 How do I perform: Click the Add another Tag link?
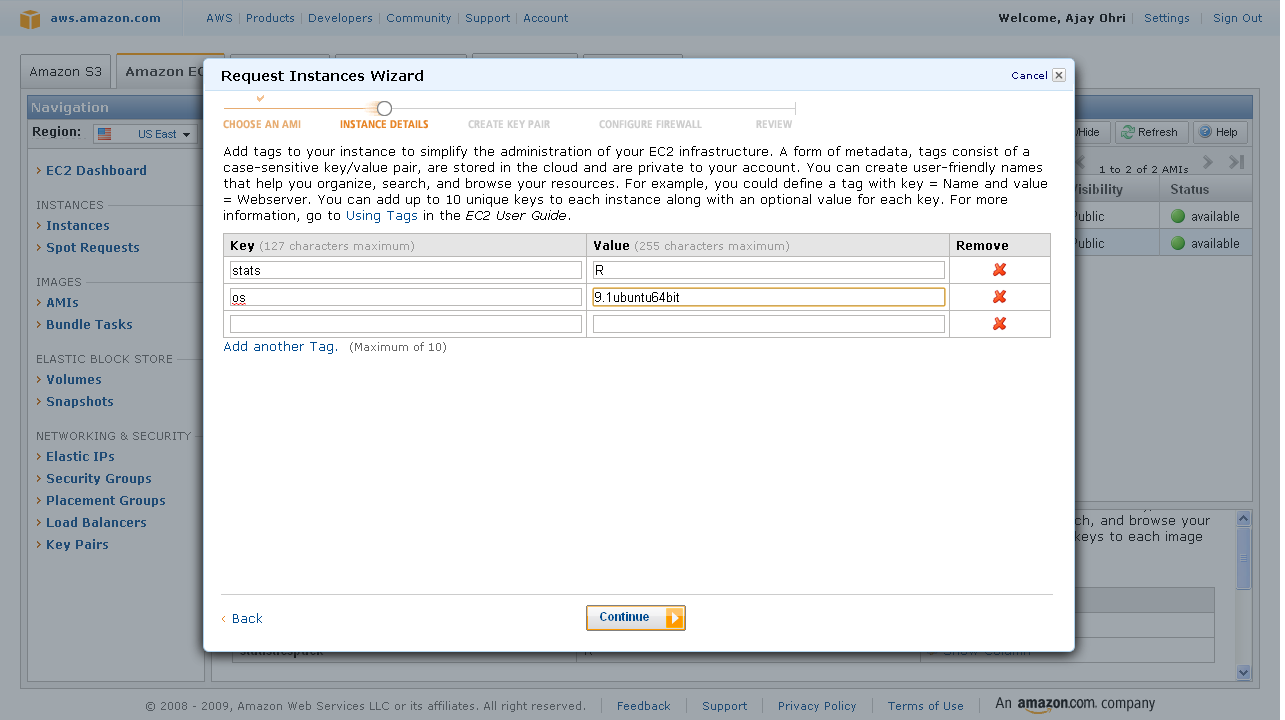point(280,347)
